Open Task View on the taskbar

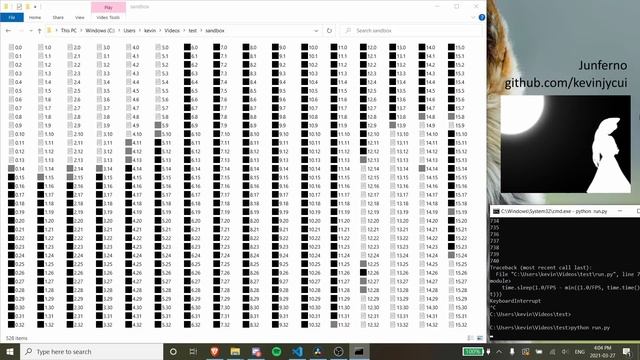[x=193, y=351]
